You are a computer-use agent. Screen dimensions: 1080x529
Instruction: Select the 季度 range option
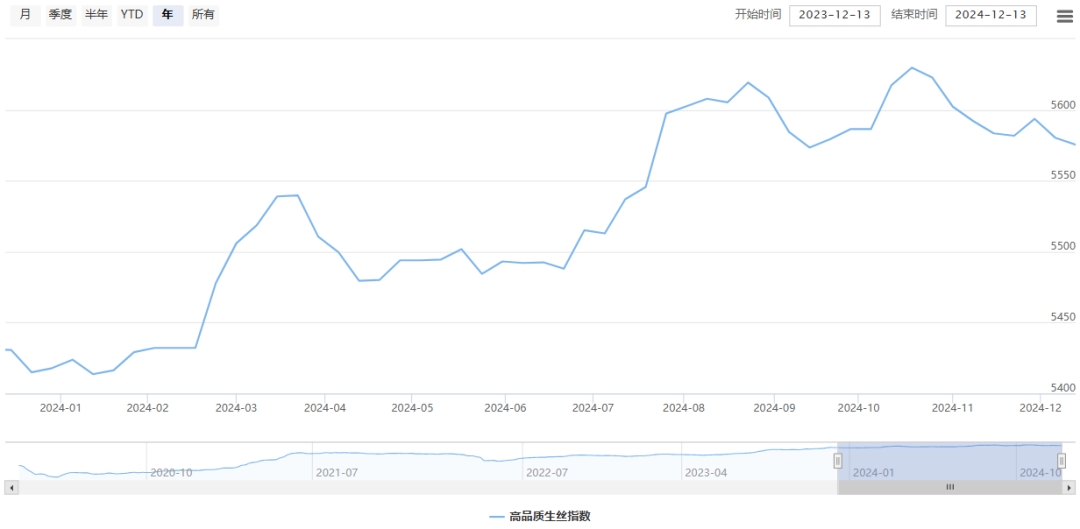[x=60, y=15]
